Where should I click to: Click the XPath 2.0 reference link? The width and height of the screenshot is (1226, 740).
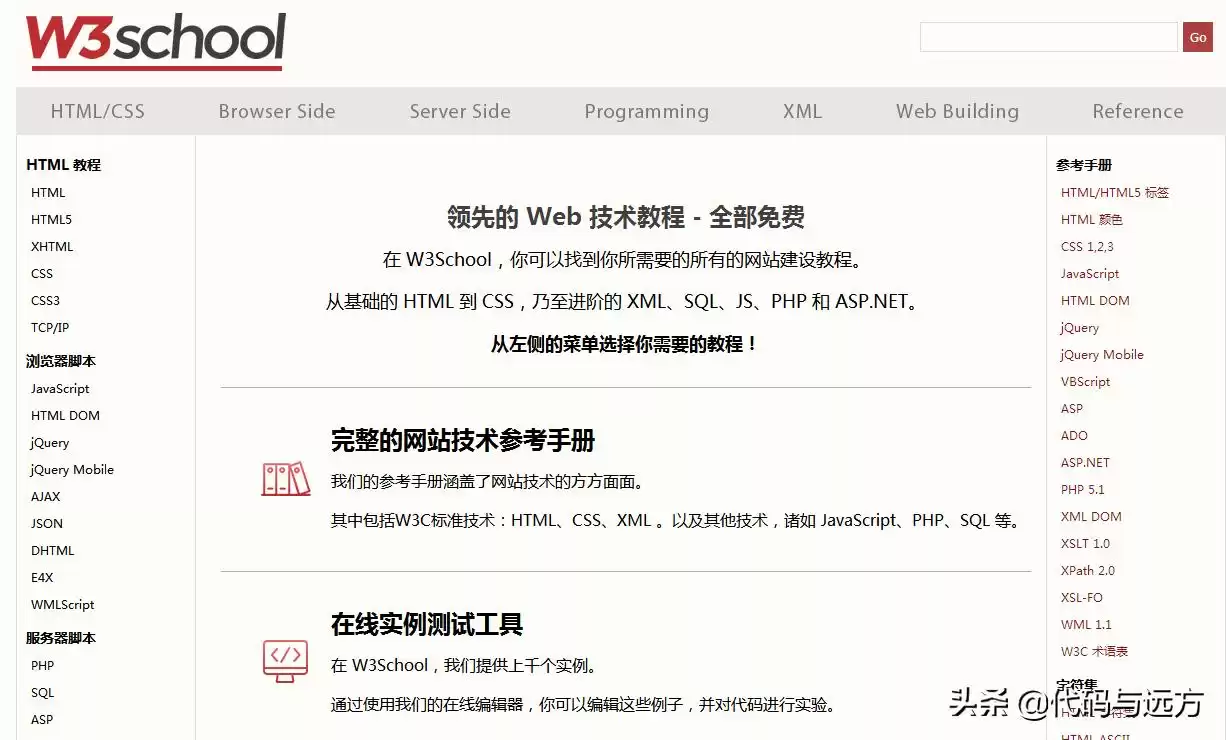click(x=1088, y=570)
